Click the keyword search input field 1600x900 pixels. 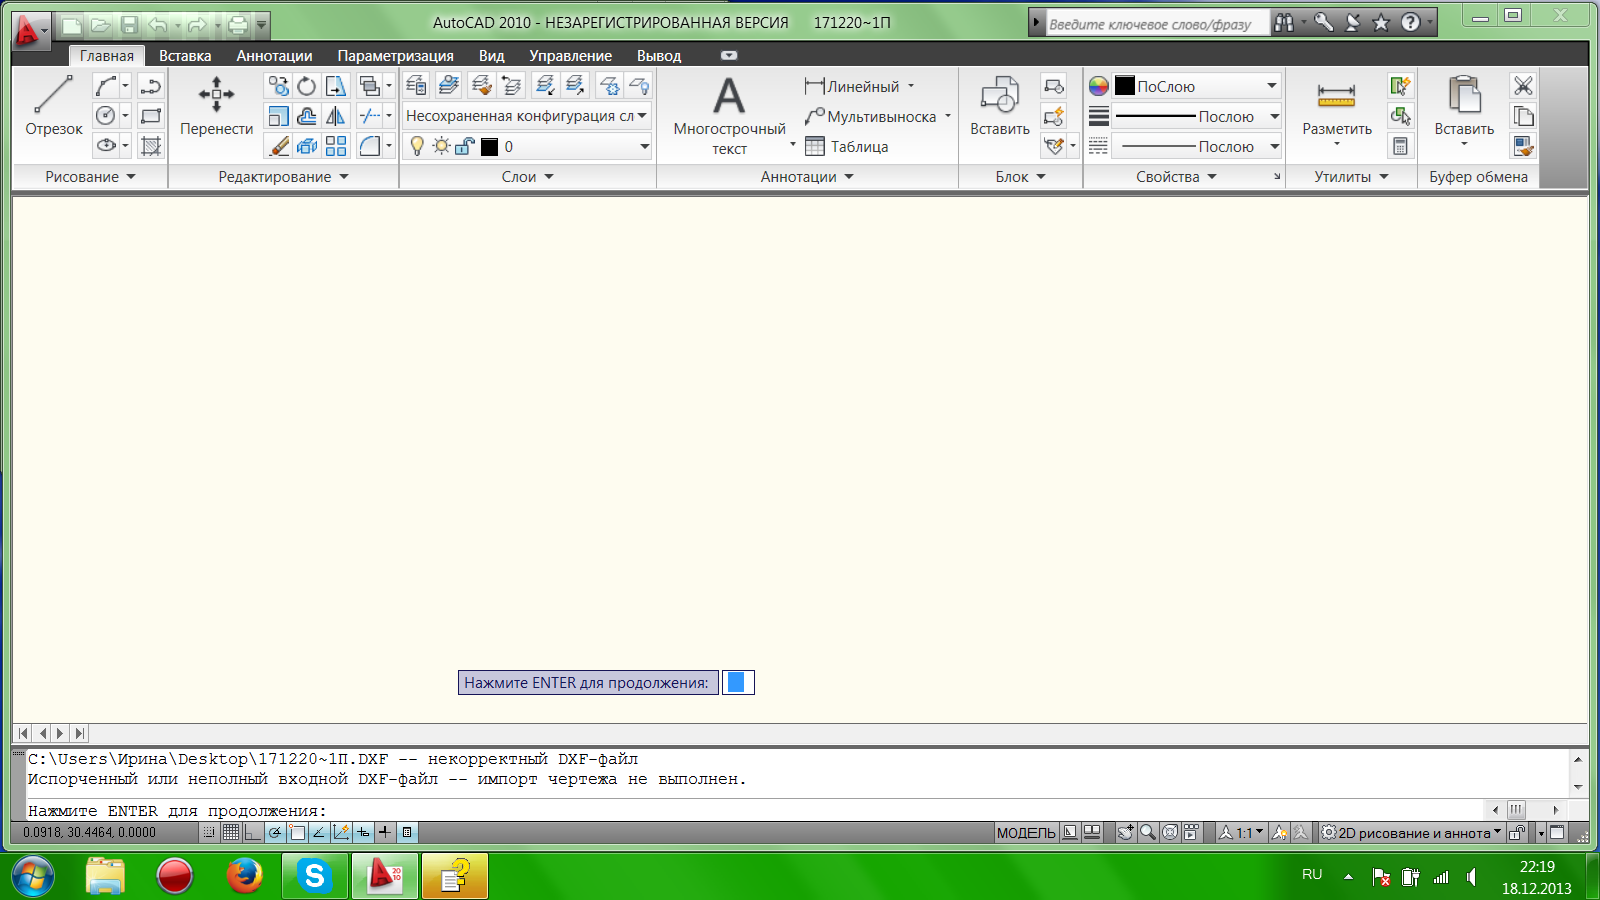(1155, 23)
